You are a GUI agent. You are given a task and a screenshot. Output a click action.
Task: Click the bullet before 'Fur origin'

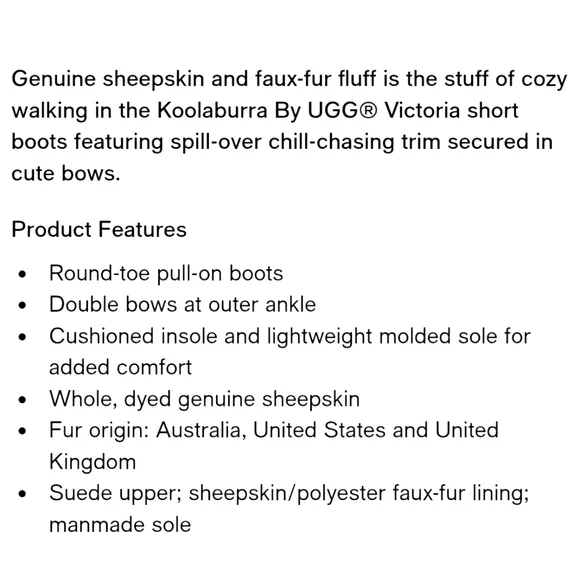point(23,431)
